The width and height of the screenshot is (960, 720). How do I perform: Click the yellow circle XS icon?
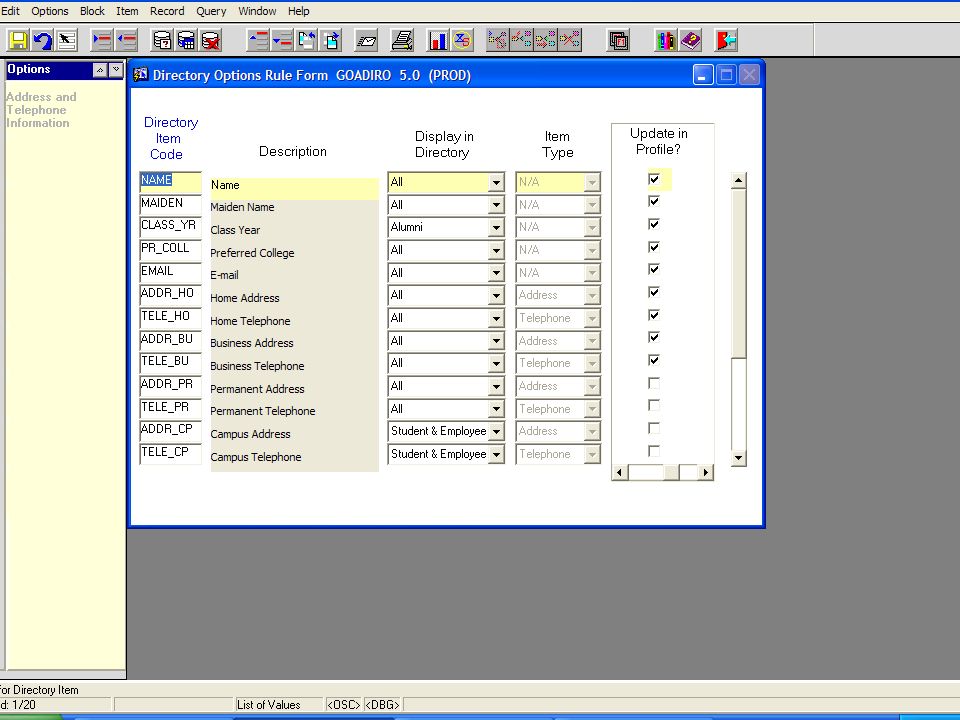462,41
